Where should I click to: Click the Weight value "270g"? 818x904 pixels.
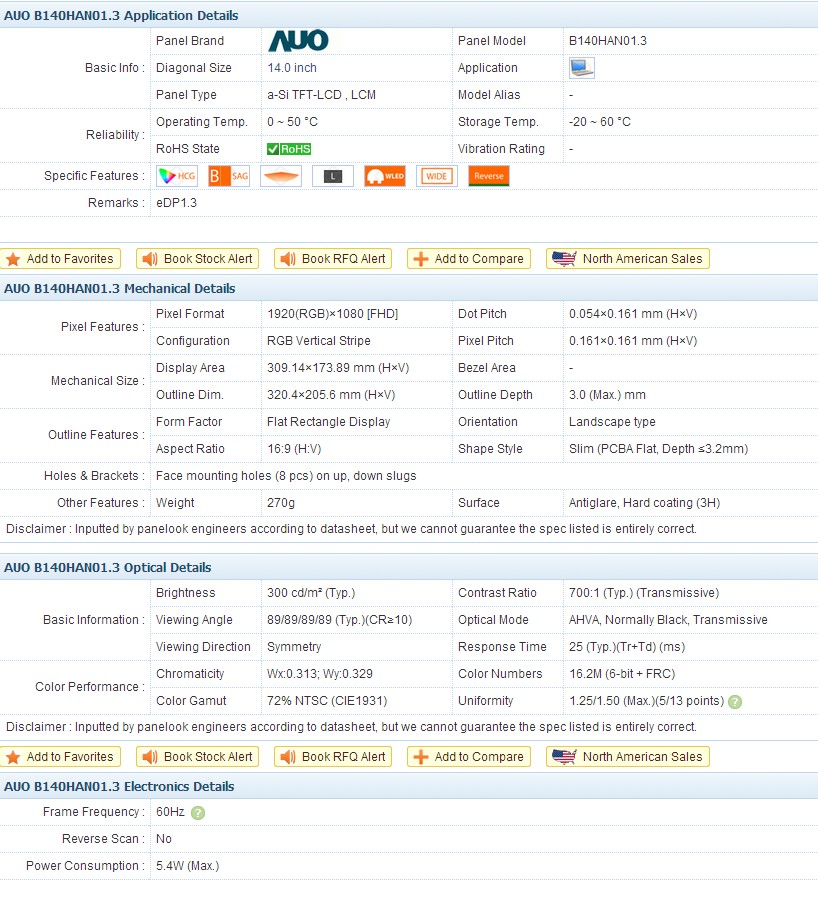point(281,503)
